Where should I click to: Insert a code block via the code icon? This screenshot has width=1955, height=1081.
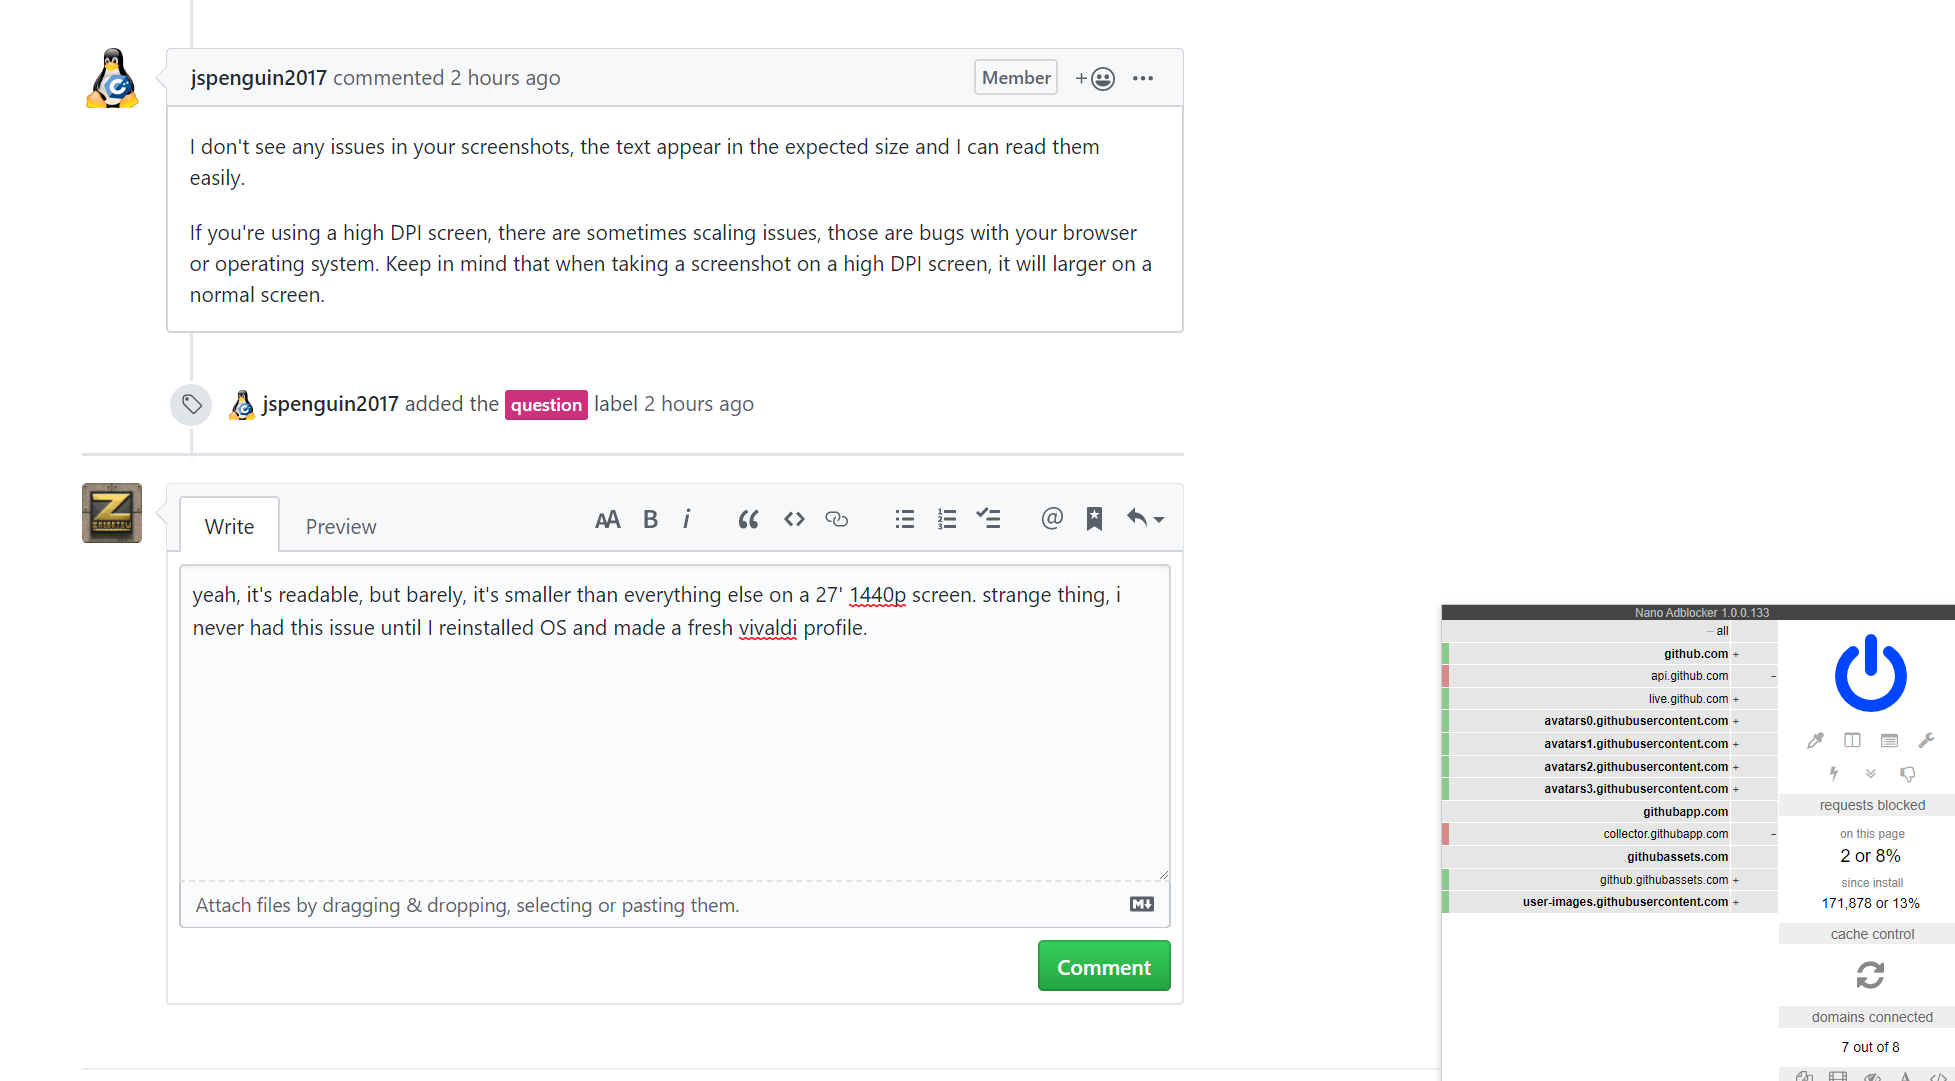793,519
